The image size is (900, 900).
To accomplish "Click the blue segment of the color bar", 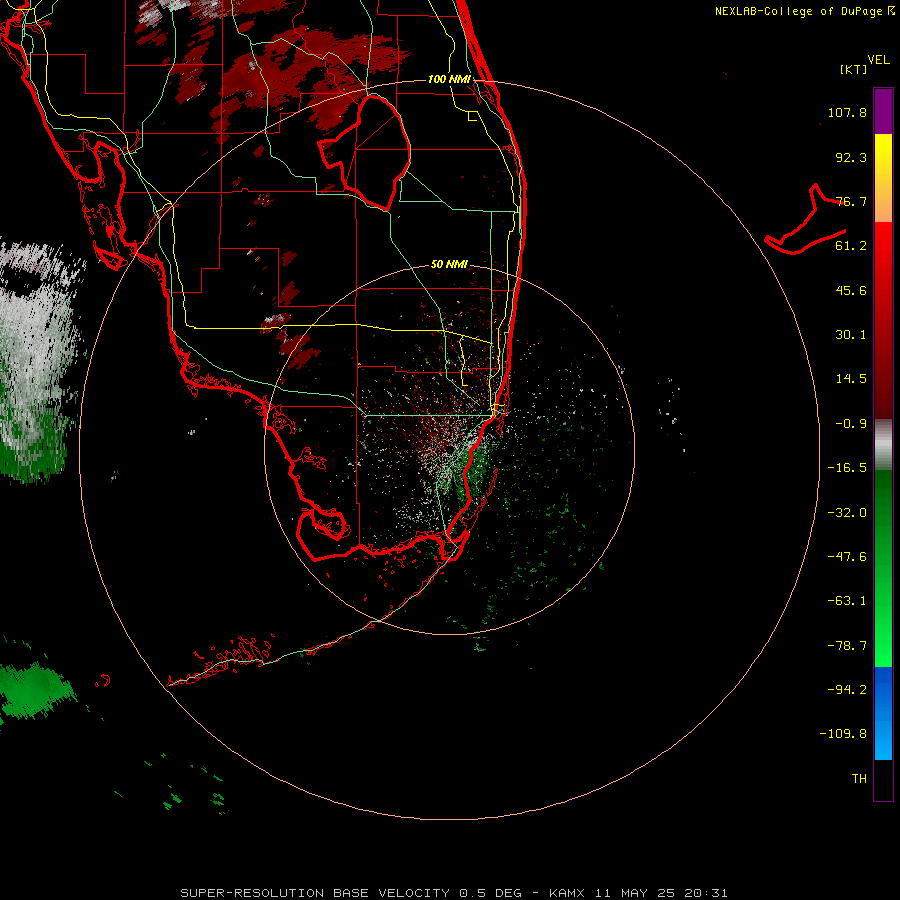I will click(883, 713).
